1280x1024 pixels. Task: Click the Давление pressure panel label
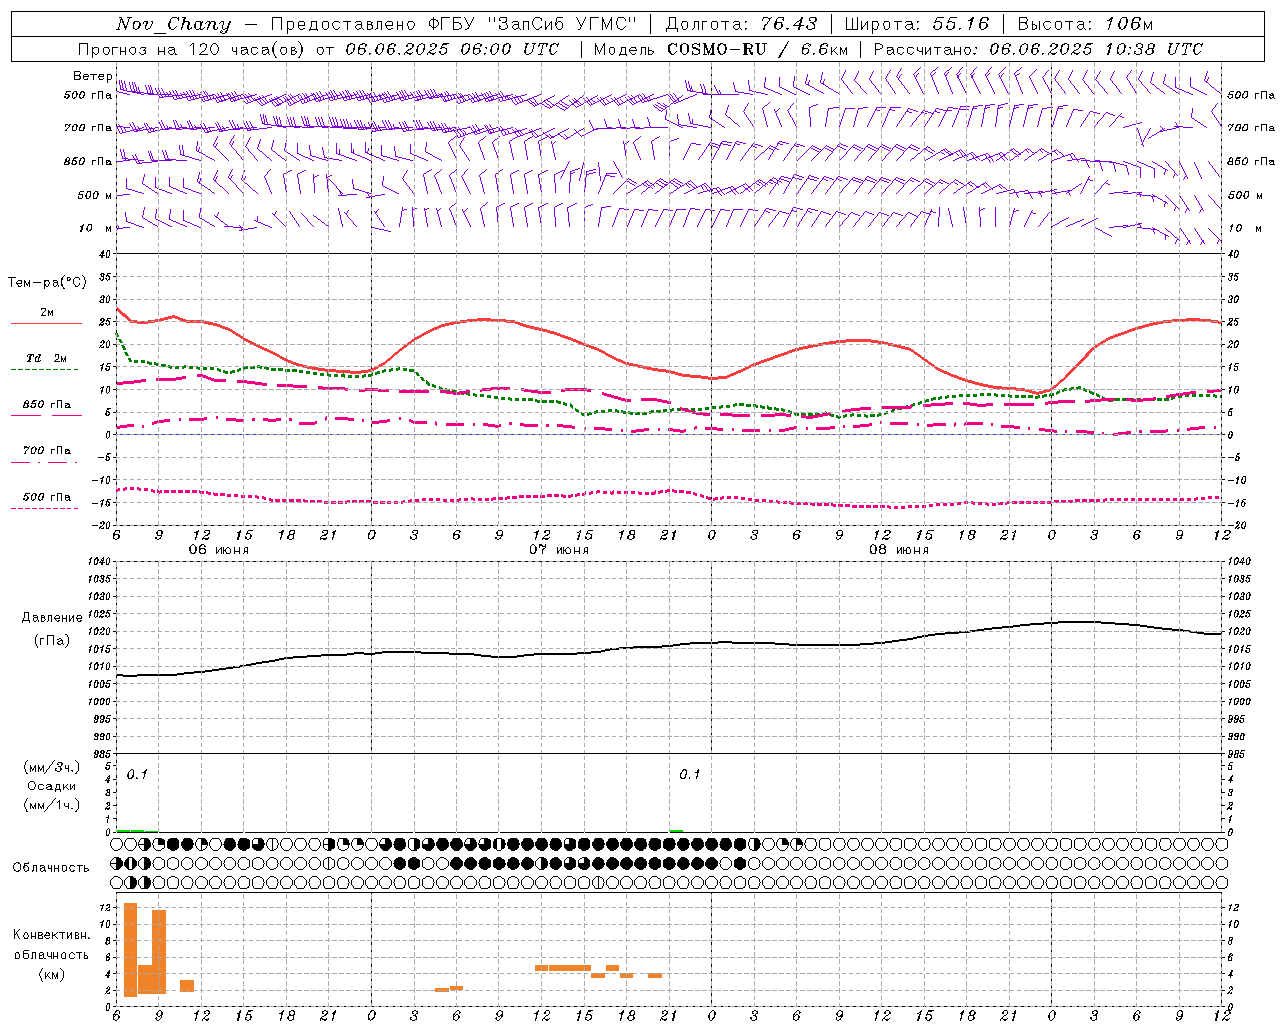pyautogui.click(x=52, y=618)
